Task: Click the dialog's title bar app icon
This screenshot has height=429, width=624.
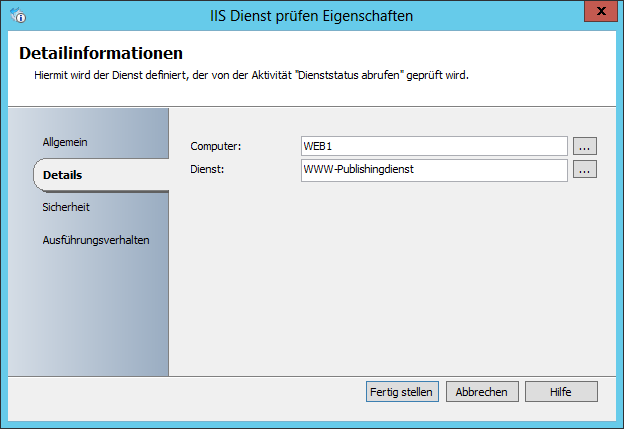Action: click(18, 15)
